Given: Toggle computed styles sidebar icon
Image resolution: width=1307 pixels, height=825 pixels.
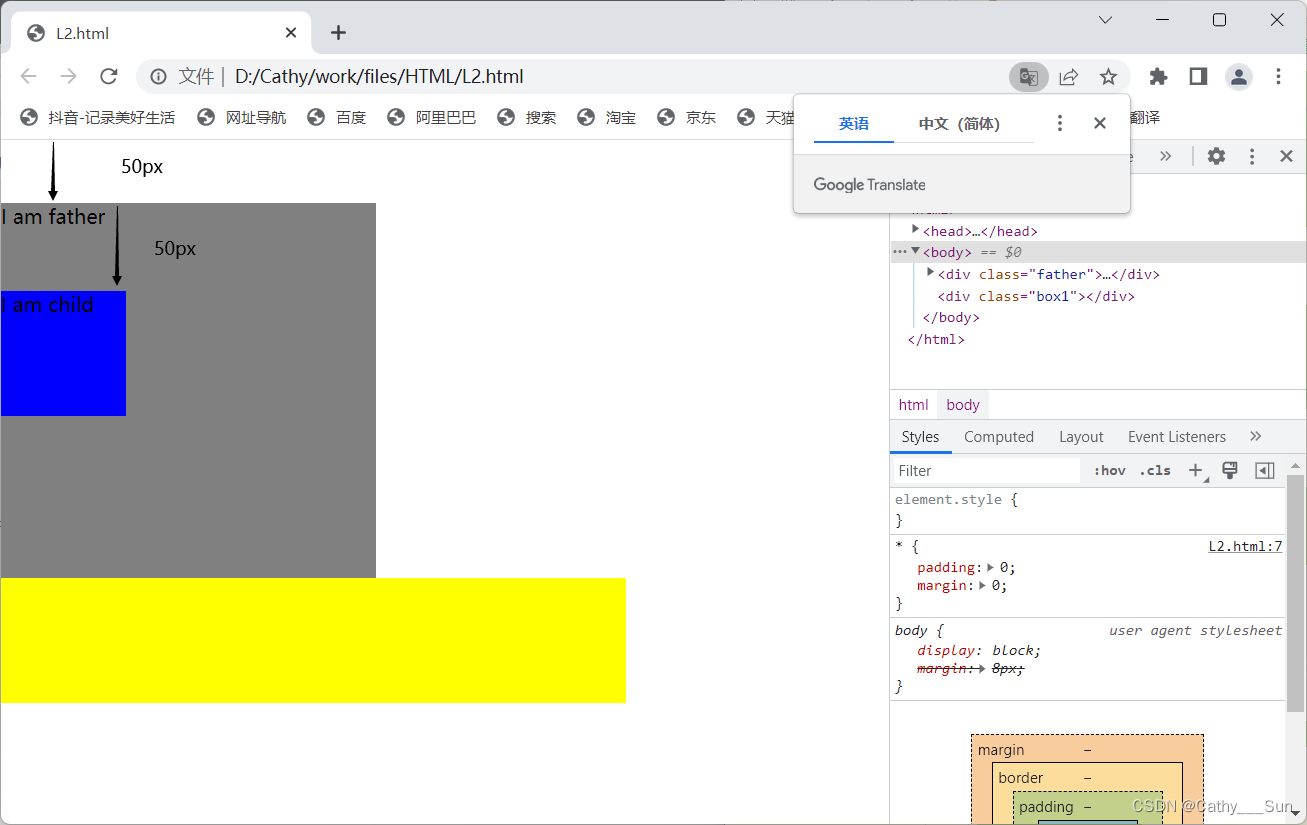Looking at the screenshot, I should [1265, 470].
